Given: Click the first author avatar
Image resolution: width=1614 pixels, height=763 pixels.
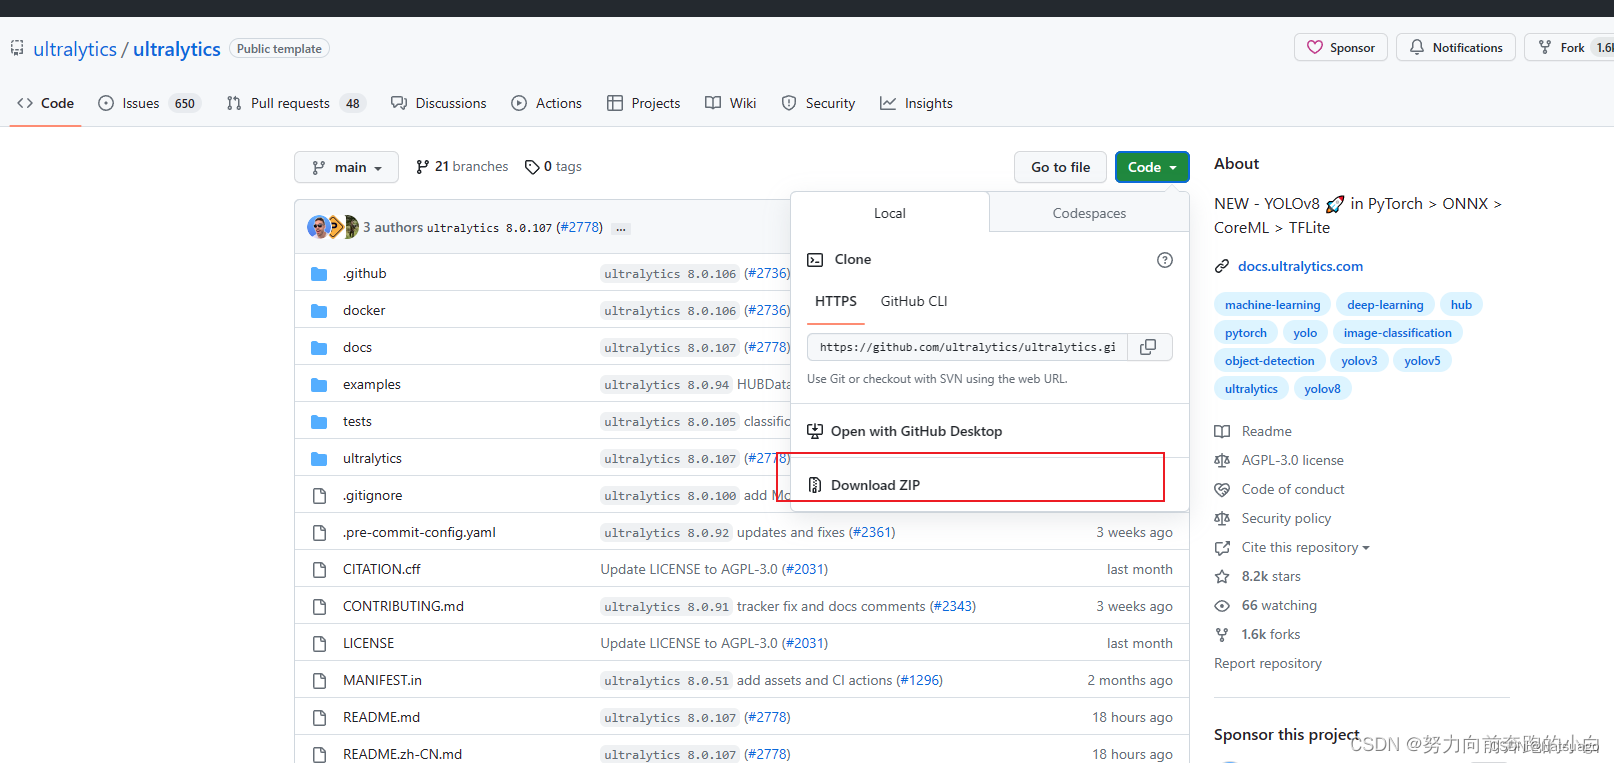Looking at the screenshot, I should coord(319,227).
